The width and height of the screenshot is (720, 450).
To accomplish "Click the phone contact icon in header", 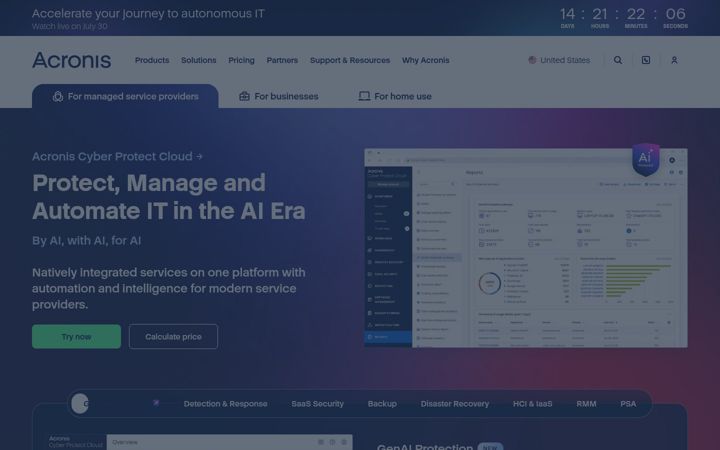I will (x=646, y=60).
